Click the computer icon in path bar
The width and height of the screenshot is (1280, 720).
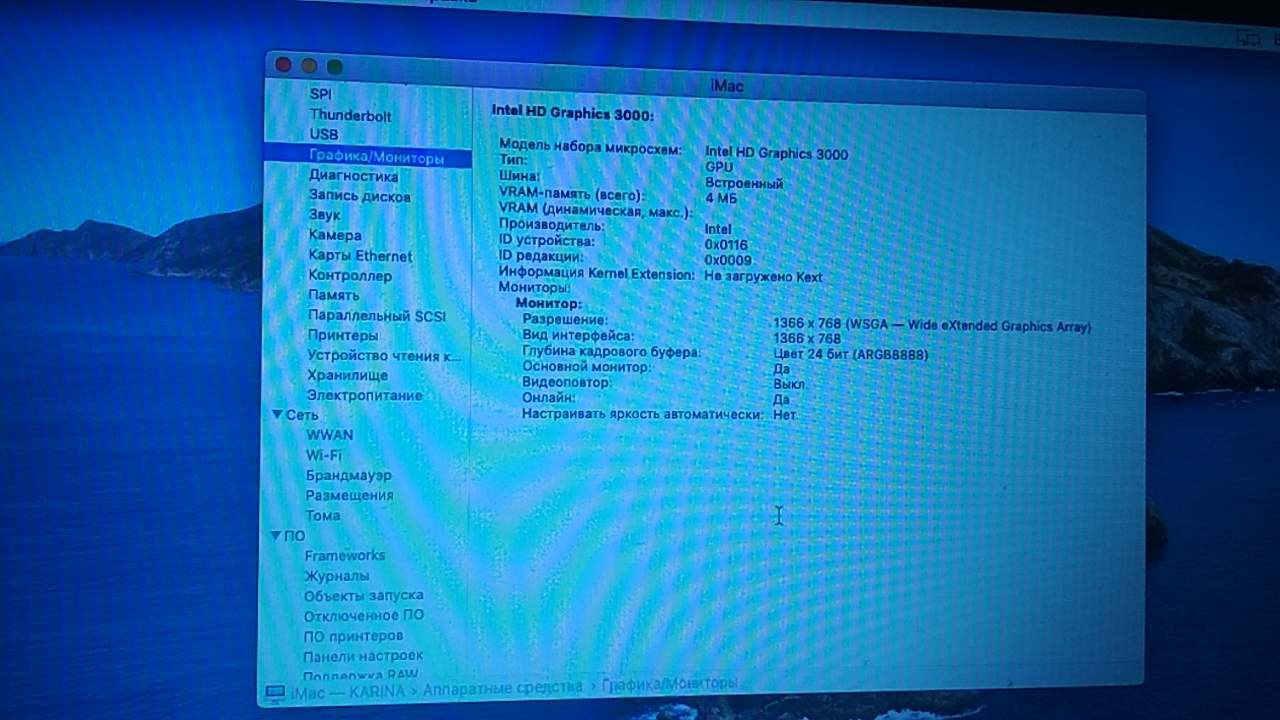click(275, 691)
